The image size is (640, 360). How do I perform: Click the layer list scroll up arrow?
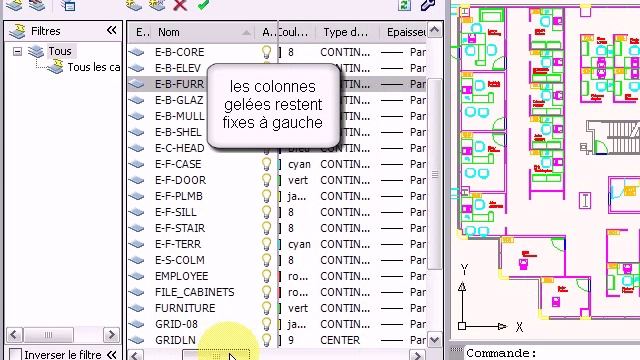tap(434, 30)
